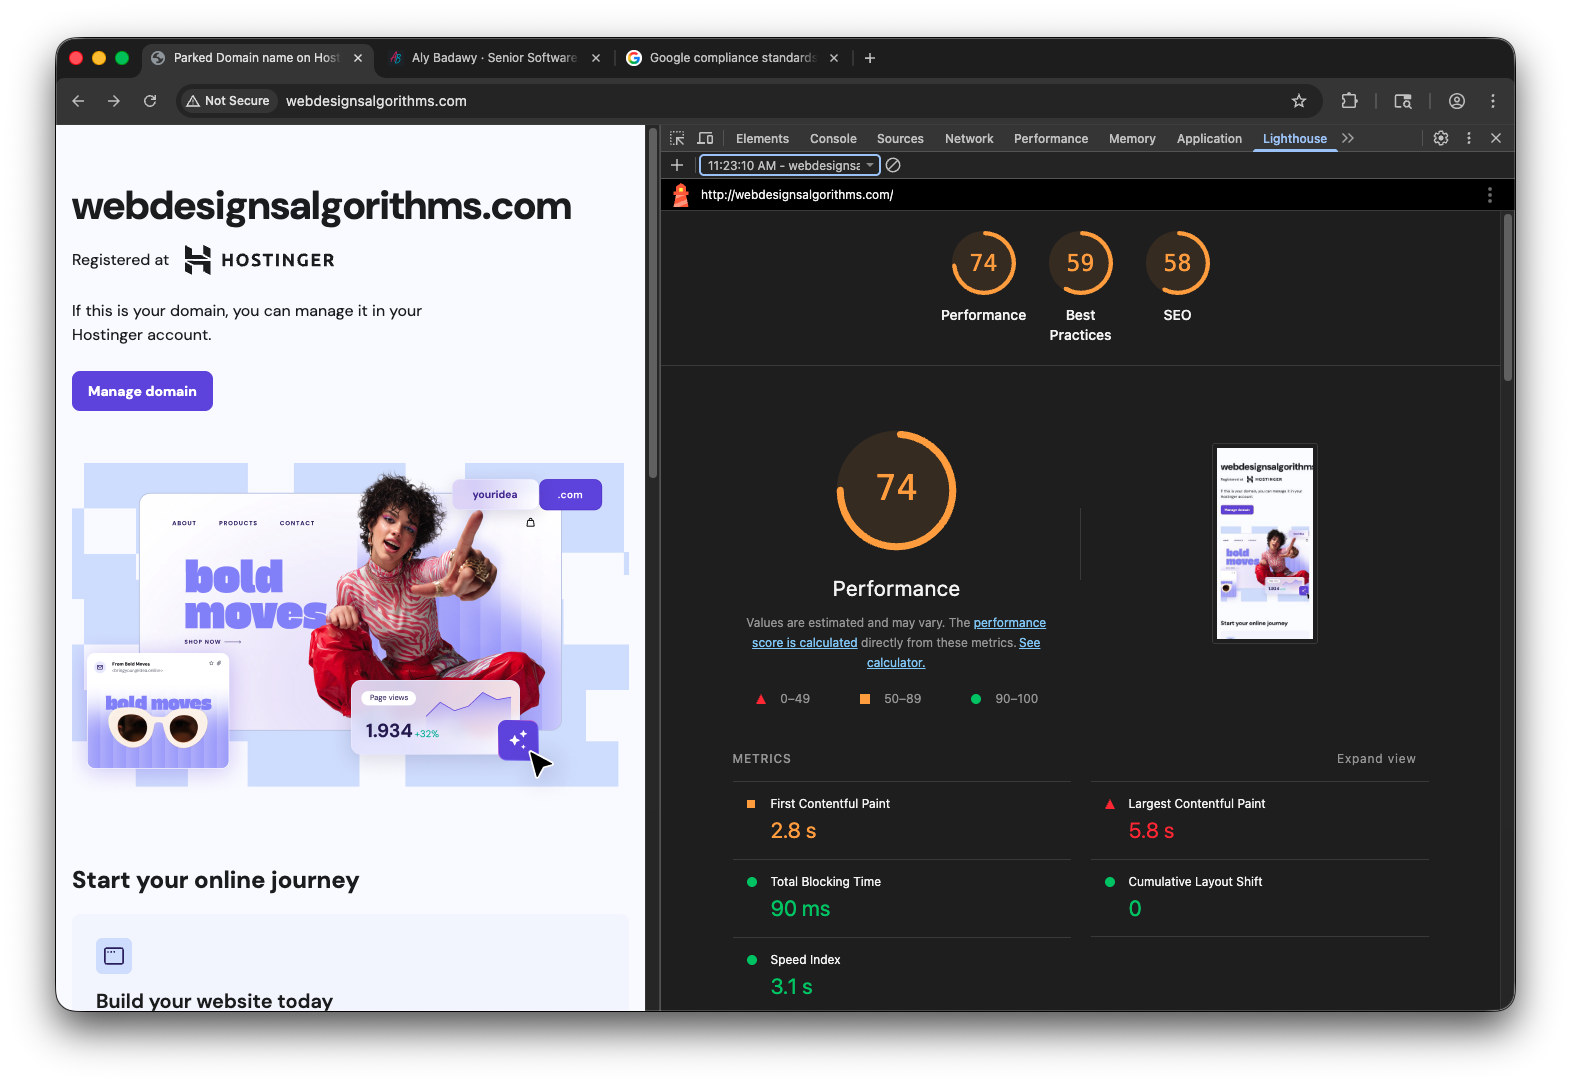This screenshot has height=1085, width=1571.
Task: Reload the page
Action: pos(150,101)
